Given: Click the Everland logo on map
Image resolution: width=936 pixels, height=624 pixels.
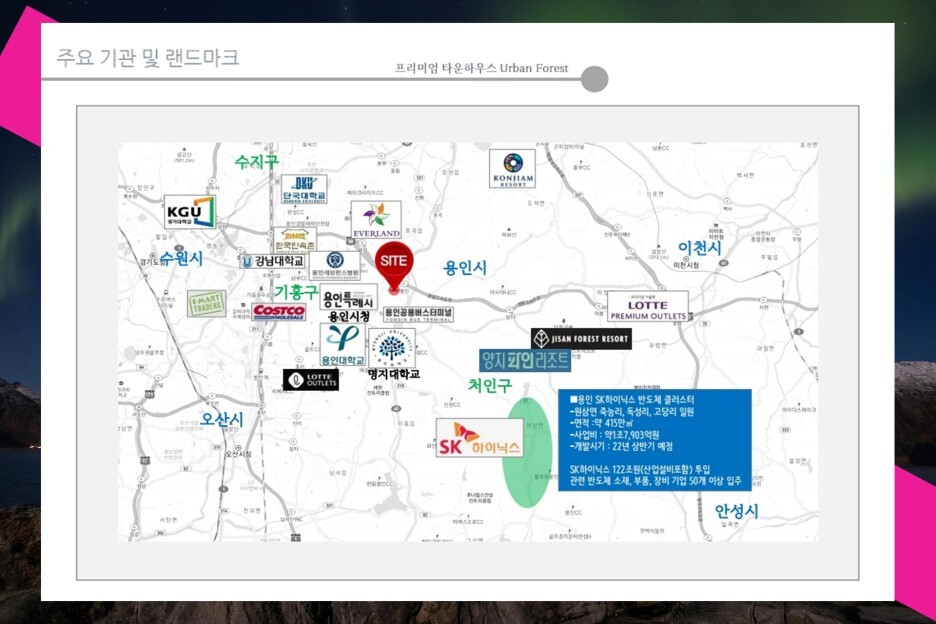Looking at the screenshot, I should tap(376, 220).
